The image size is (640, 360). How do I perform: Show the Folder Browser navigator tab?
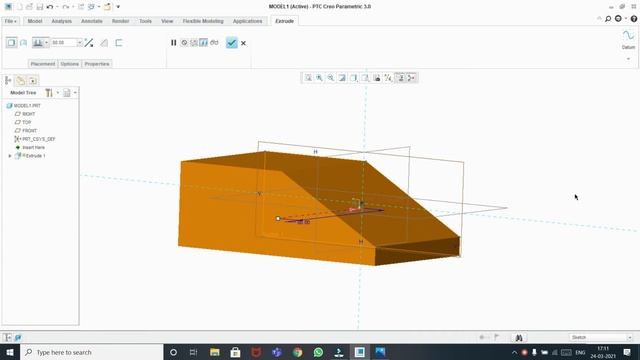20,80
